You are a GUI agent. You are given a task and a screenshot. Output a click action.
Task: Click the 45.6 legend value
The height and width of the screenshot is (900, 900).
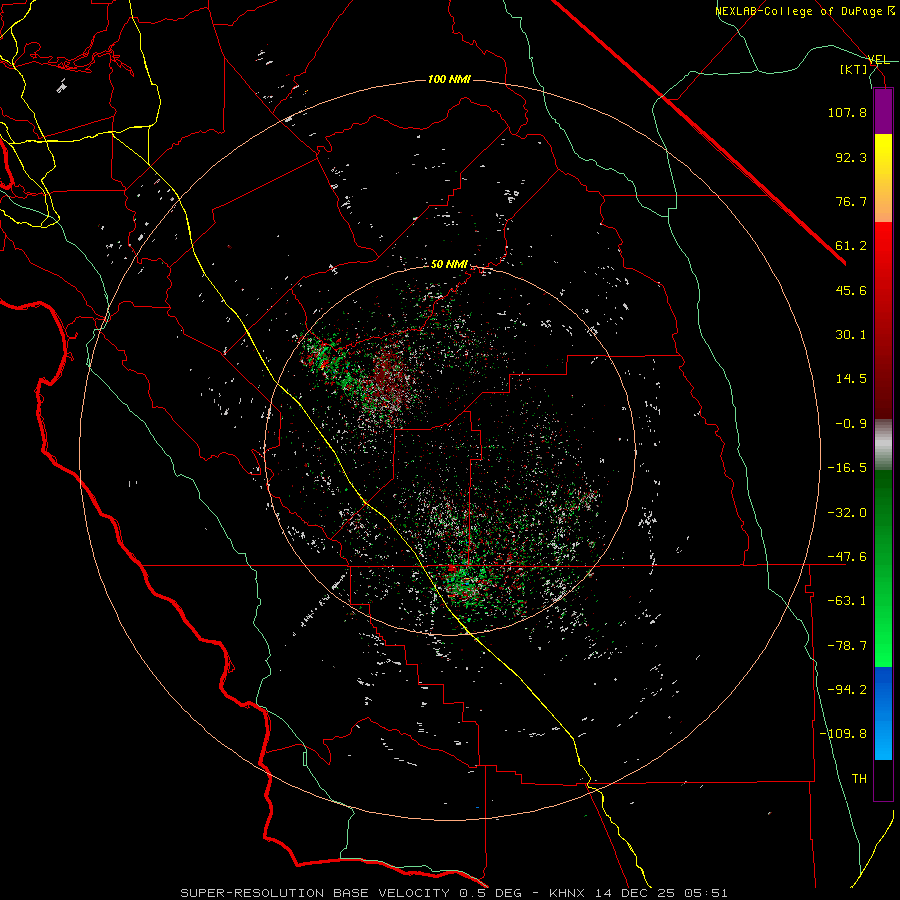(851, 290)
